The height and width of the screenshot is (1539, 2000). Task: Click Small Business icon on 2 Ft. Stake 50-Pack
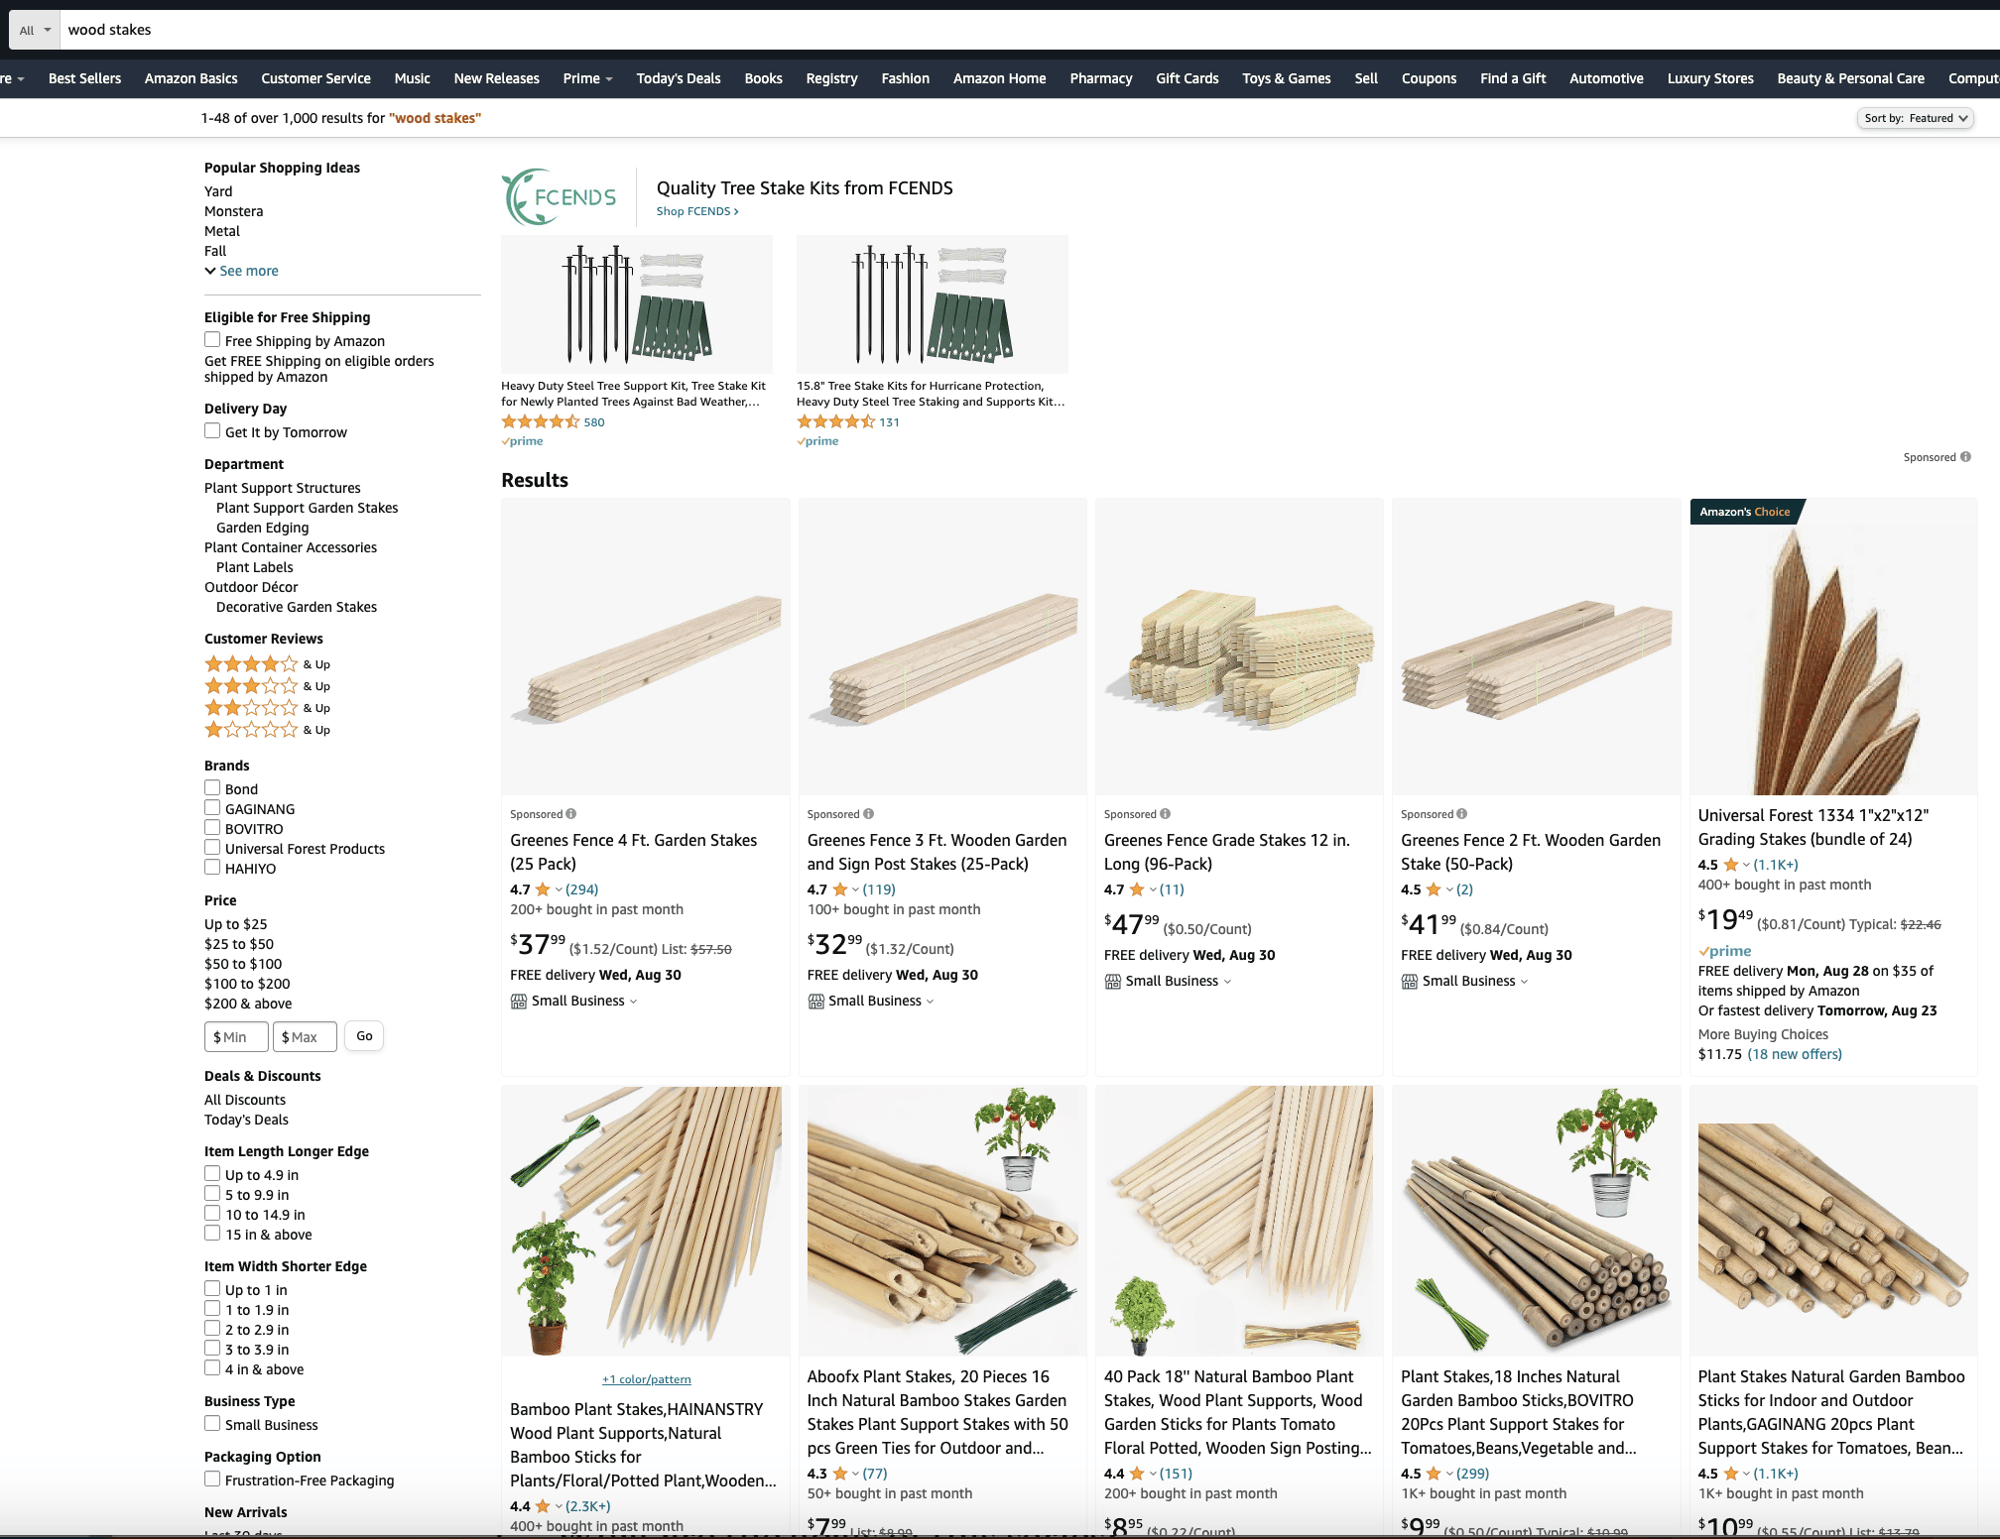[x=1409, y=981]
